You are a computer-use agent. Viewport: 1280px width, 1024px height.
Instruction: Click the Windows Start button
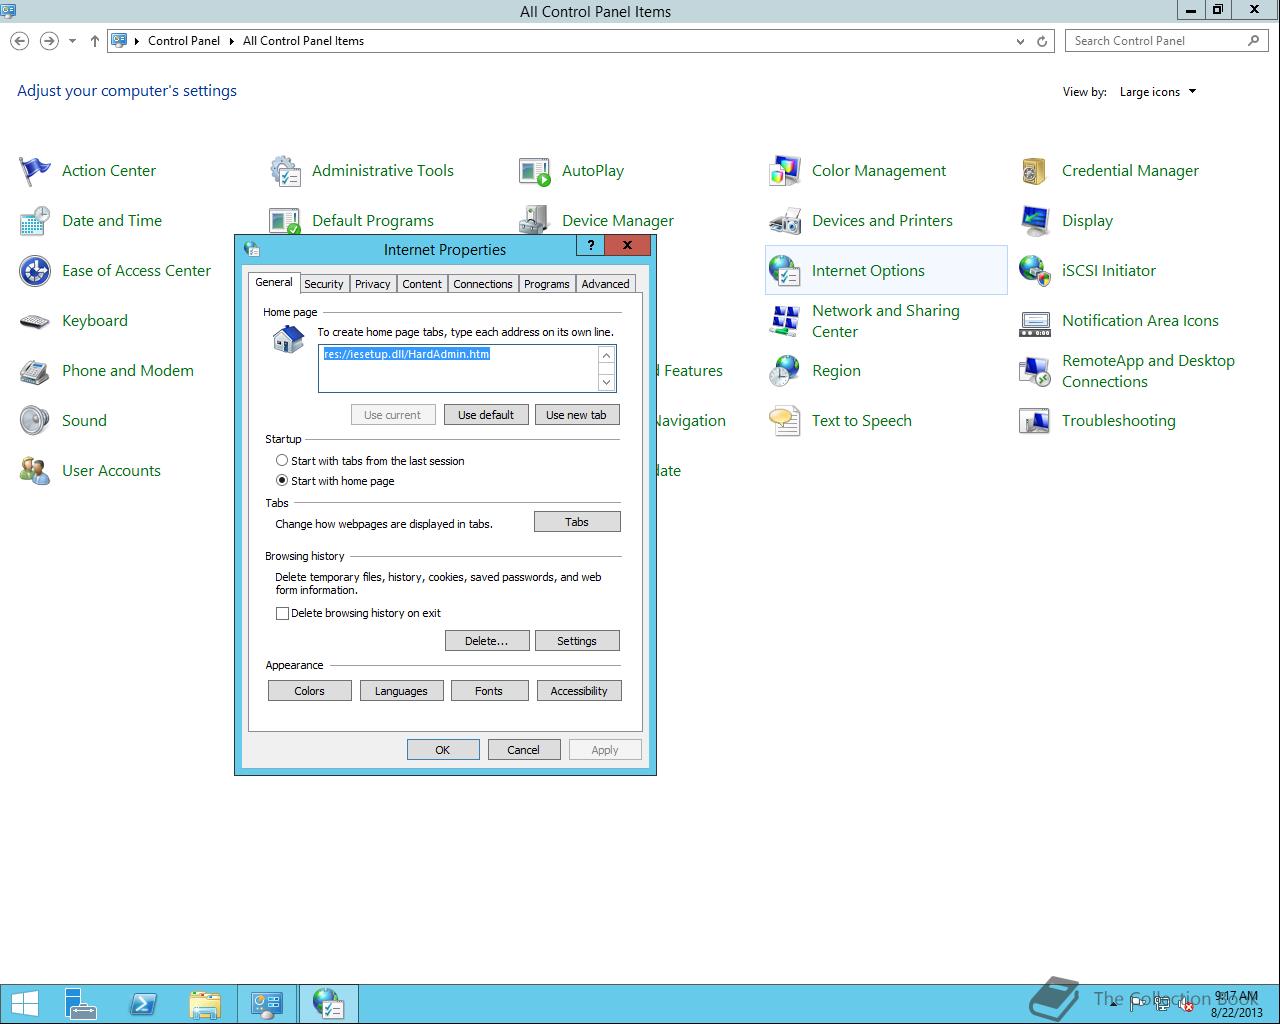click(x=24, y=1004)
